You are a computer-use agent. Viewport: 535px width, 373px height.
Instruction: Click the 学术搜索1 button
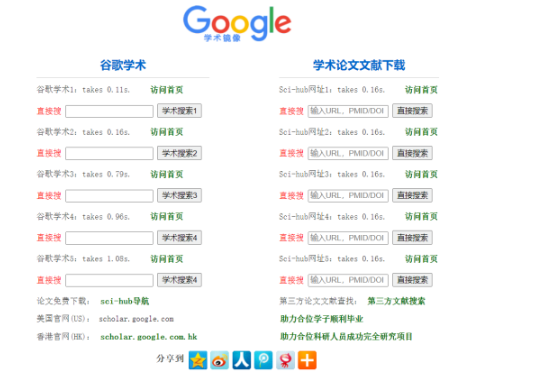[179, 111]
